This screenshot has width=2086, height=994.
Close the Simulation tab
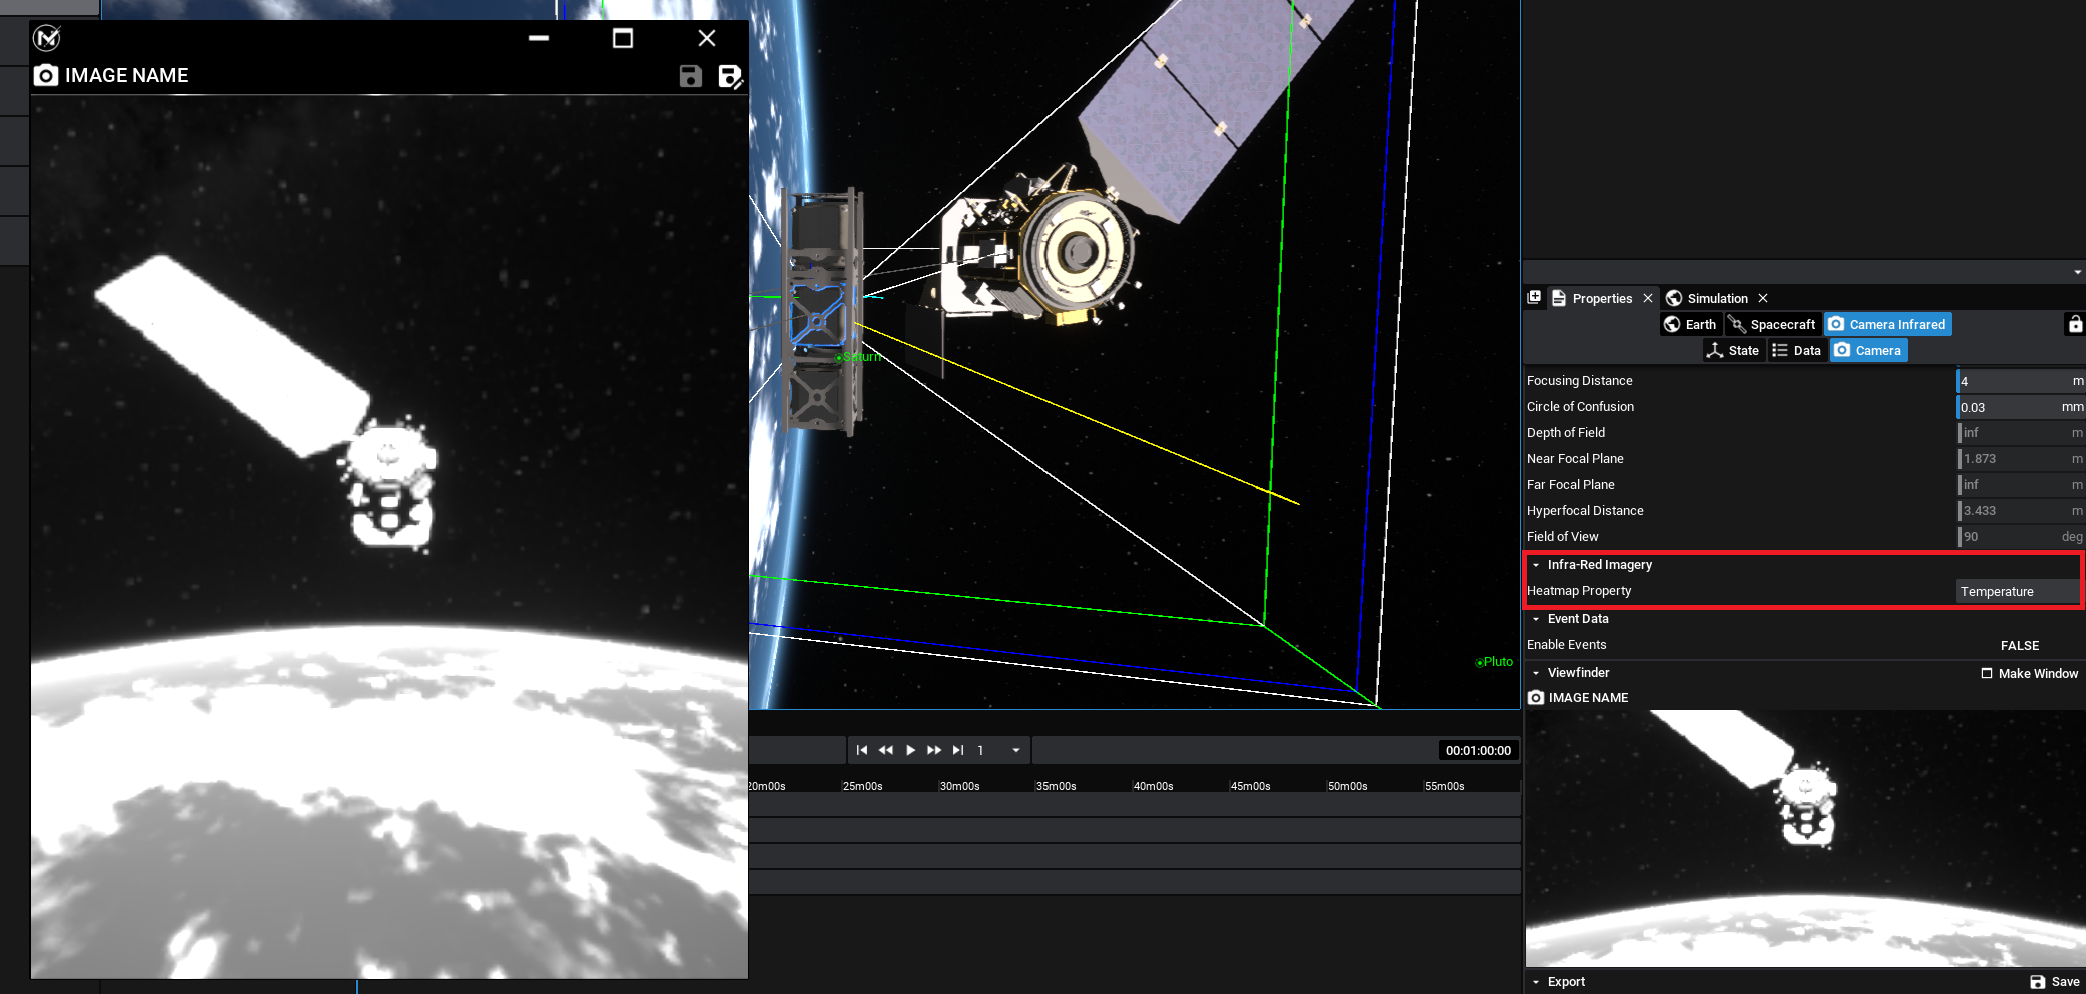pos(1763,298)
